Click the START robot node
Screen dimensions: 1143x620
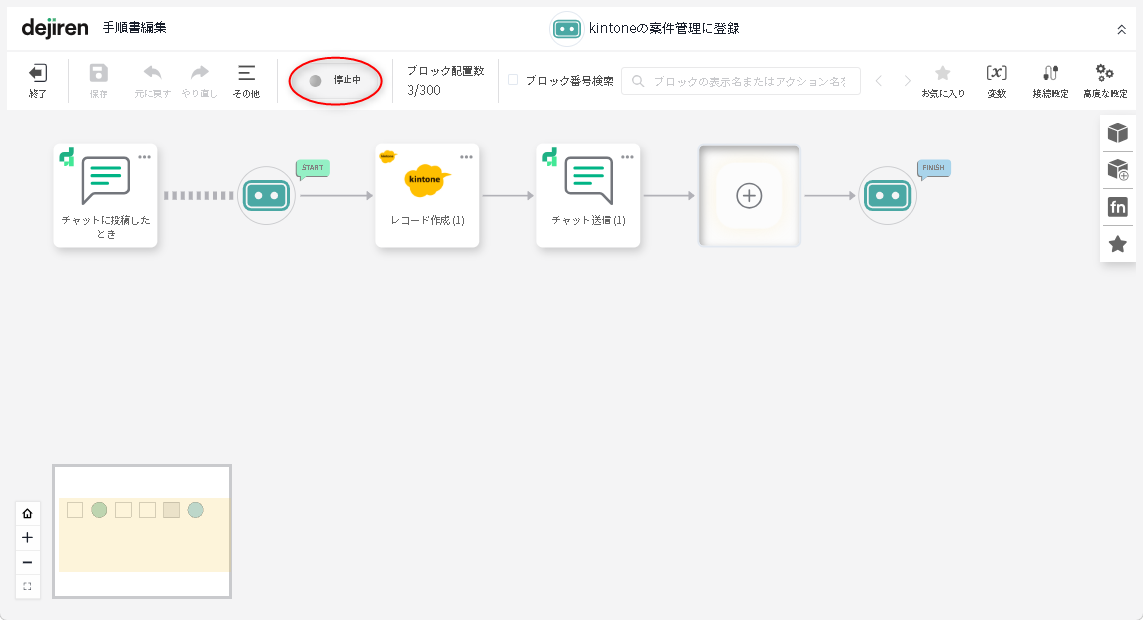coord(267,196)
